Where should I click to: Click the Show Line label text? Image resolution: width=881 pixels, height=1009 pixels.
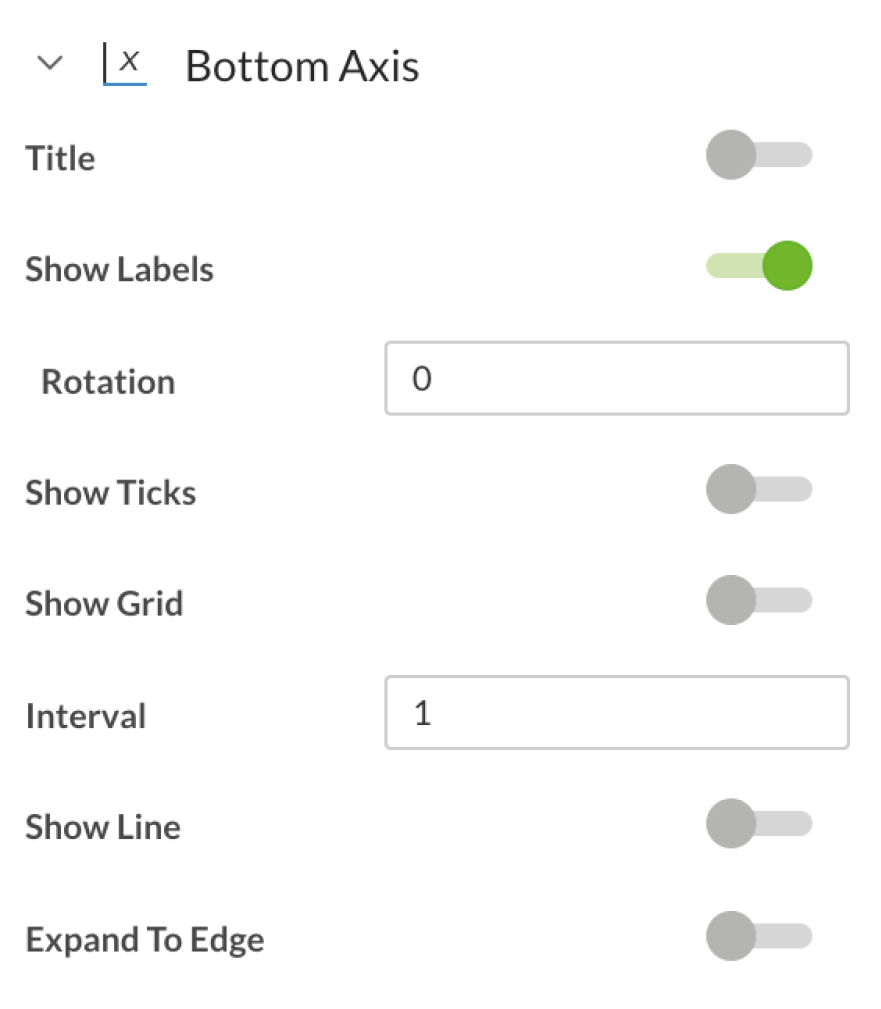pyautogui.click(x=103, y=827)
